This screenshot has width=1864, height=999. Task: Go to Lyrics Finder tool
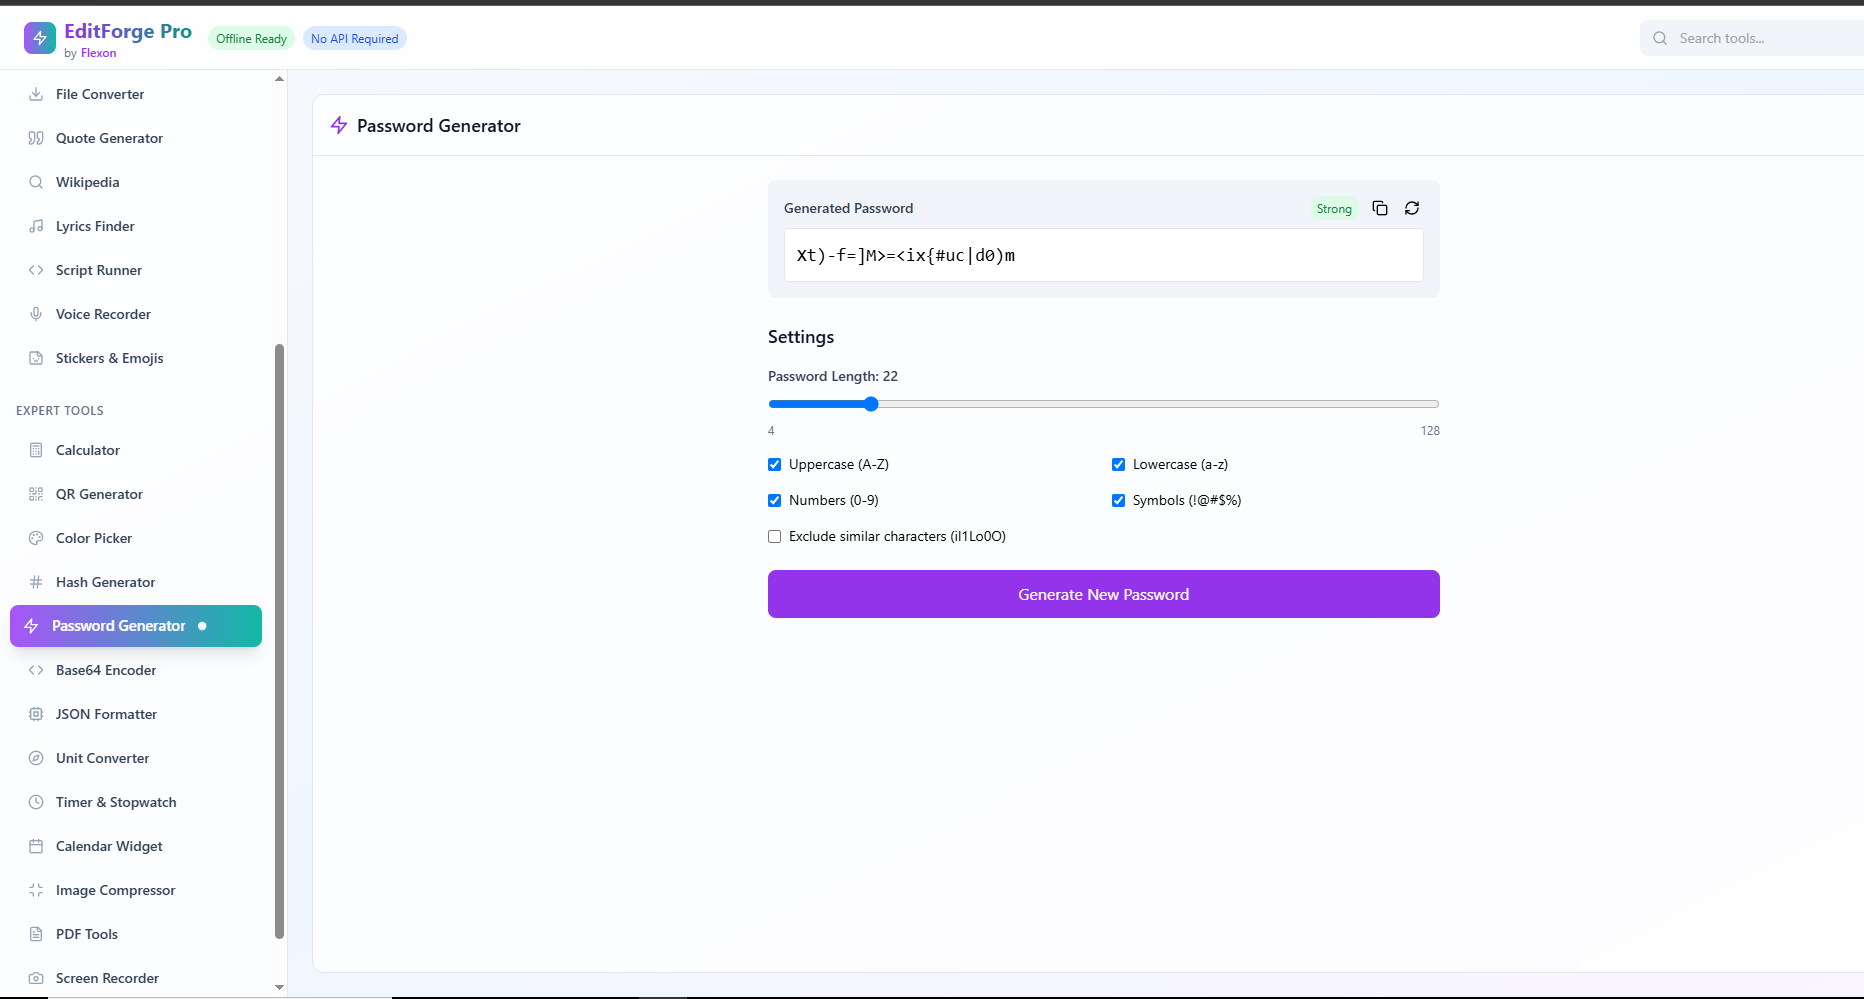[x=136, y=226]
